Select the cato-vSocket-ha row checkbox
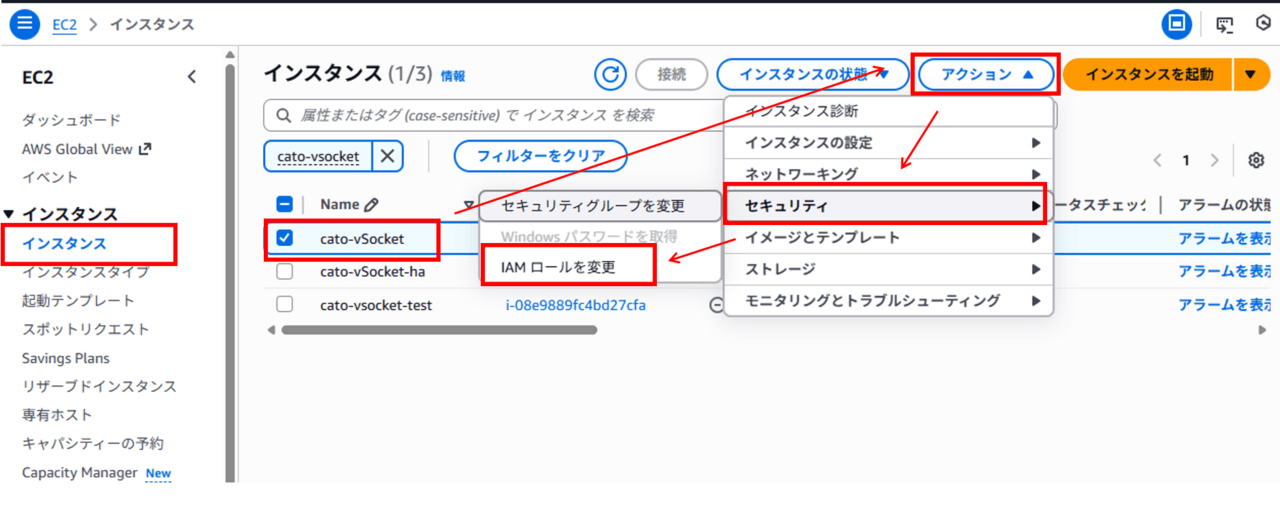 coord(285,271)
